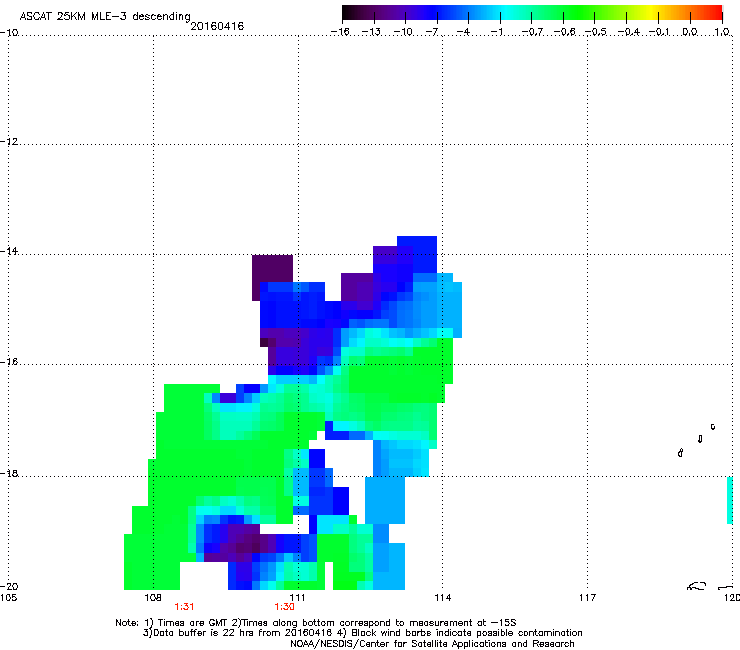Click the note line starting "Note: 1) Times are GMT"

[316, 623]
